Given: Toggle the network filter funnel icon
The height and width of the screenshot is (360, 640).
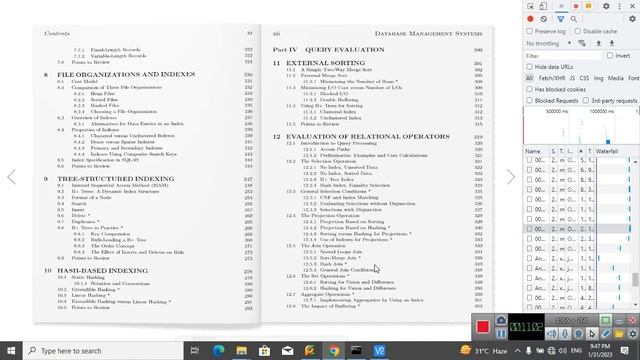Looking at the screenshot, I should 561,19.
